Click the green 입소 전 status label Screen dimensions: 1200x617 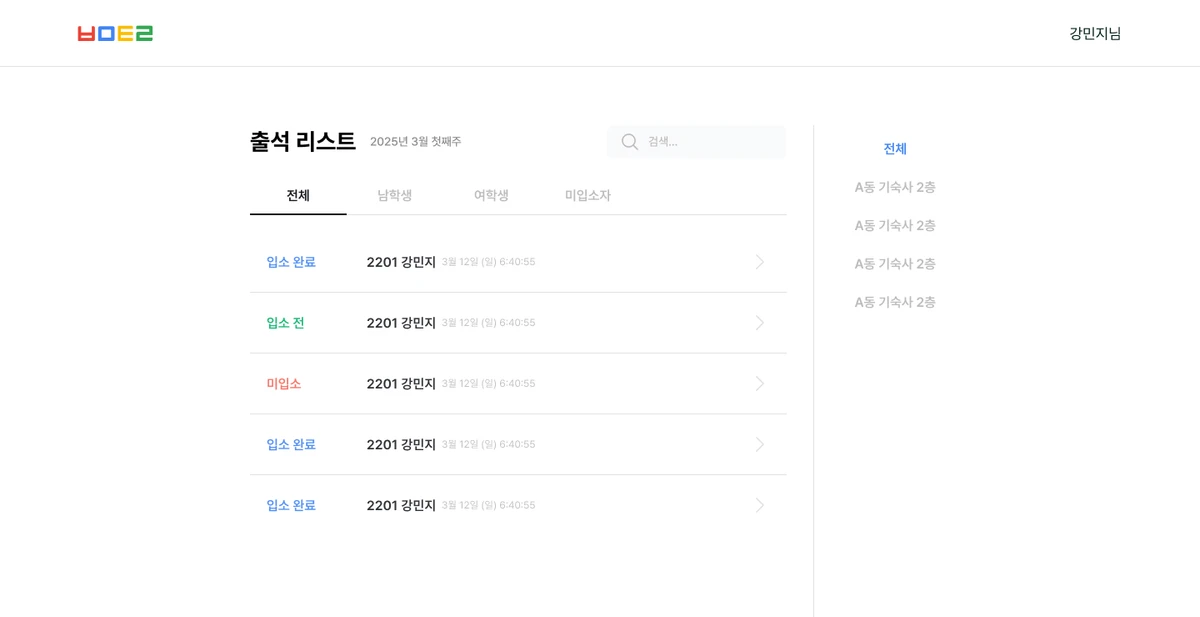click(286, 323)
